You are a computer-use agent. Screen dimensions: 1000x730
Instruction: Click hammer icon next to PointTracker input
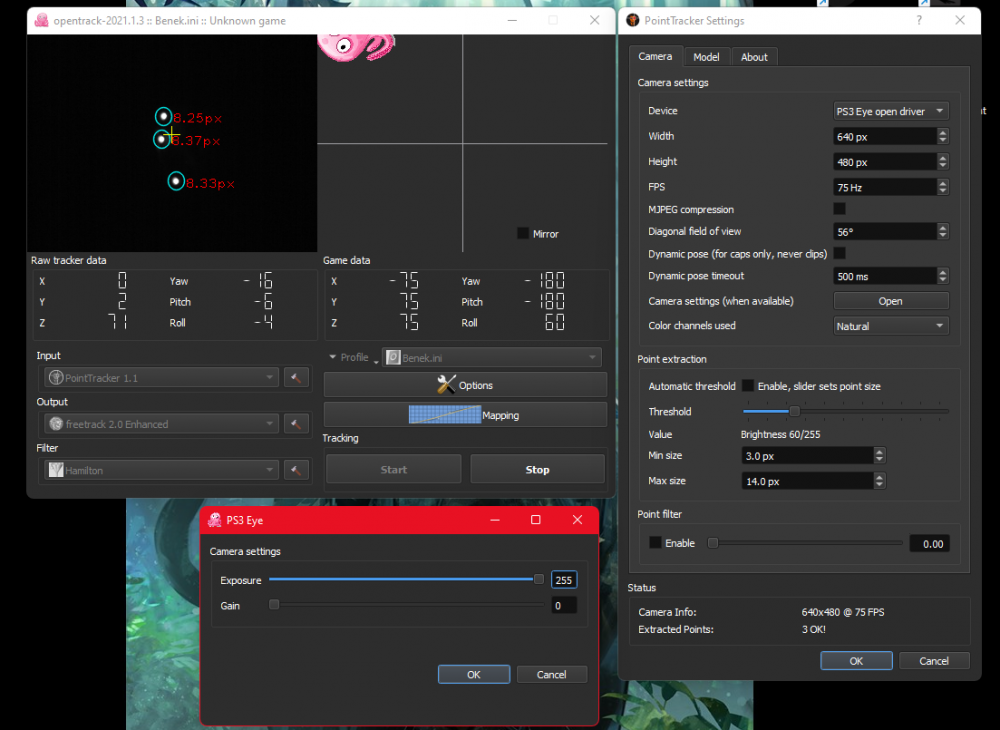pos(296,377)
